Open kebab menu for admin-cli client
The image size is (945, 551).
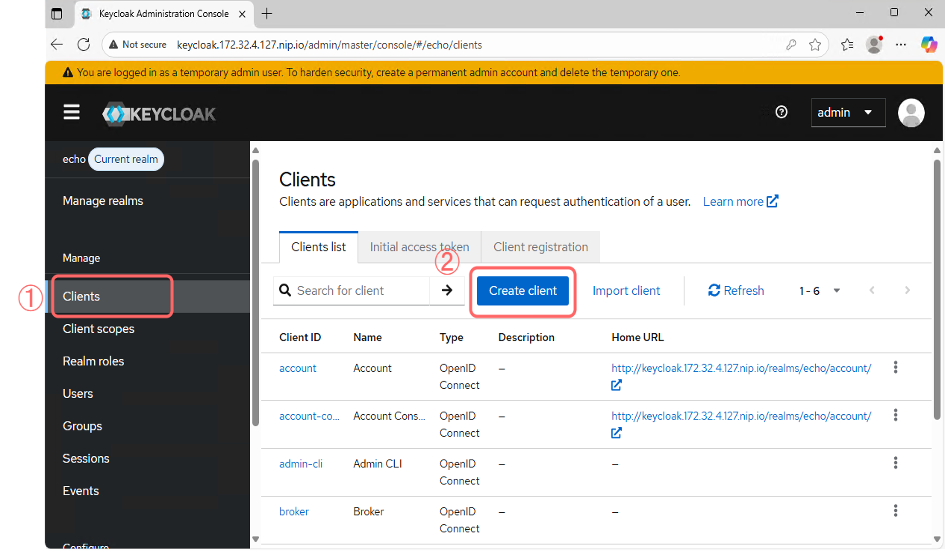tap(895, 463)
